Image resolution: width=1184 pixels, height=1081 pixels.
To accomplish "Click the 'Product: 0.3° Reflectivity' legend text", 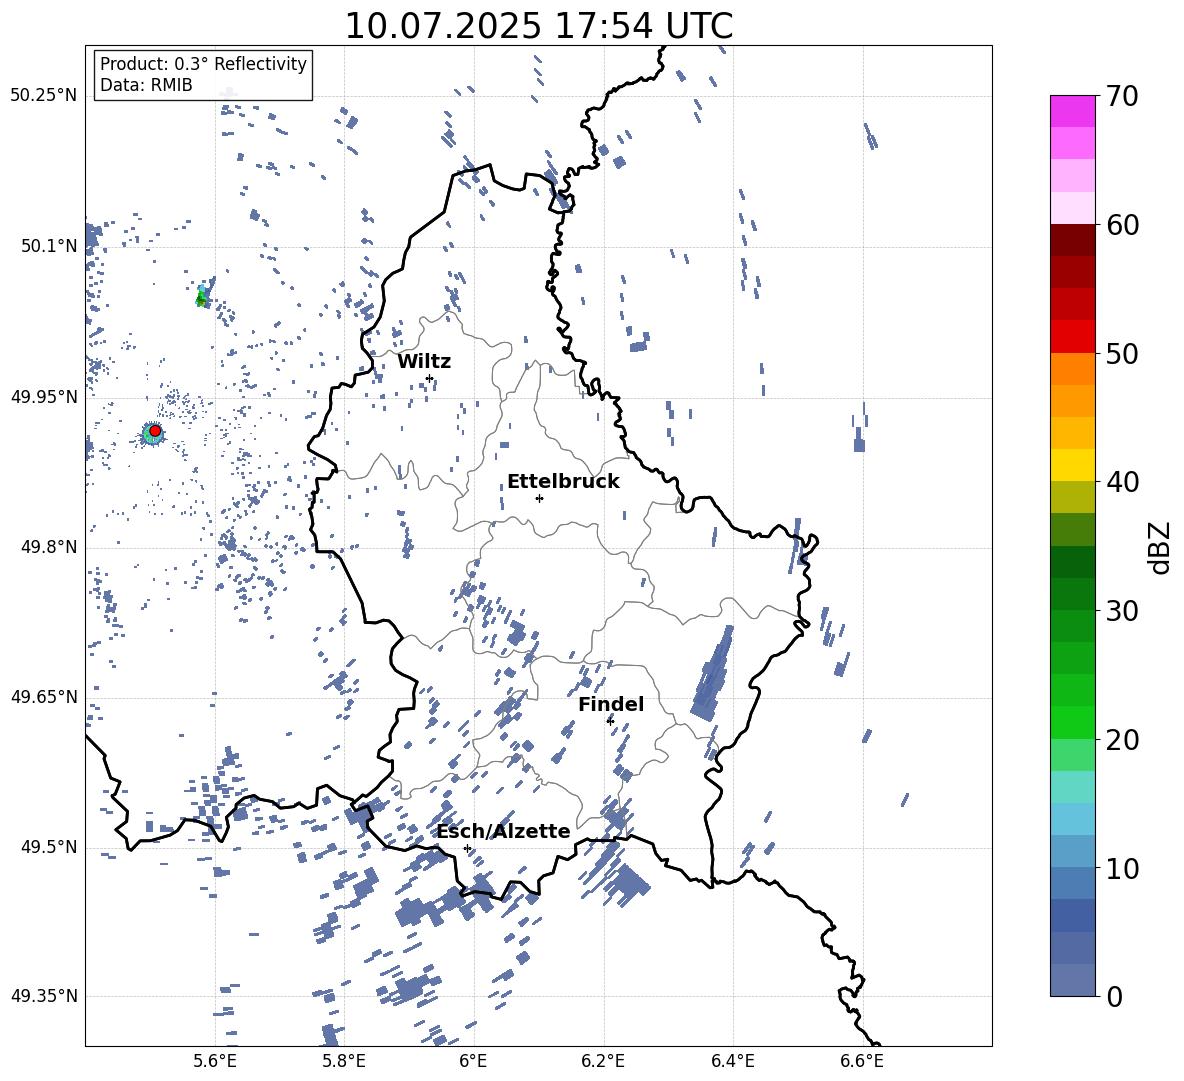I will point(203,64).
